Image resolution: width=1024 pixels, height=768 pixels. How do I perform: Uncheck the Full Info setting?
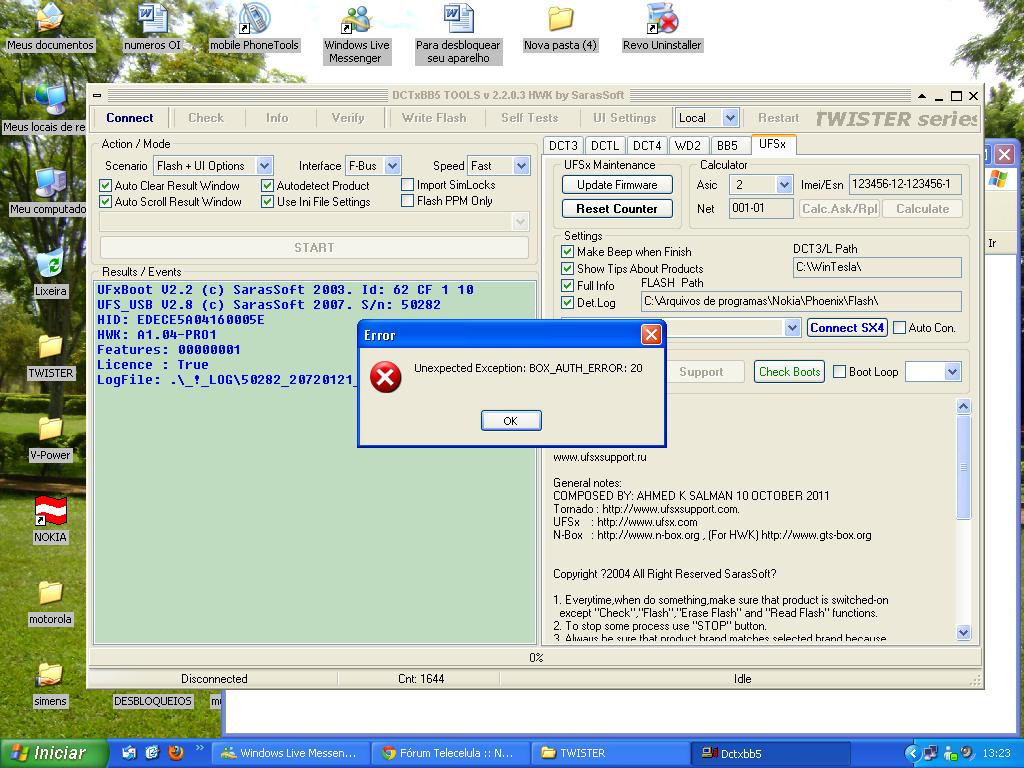pos(568,285)
